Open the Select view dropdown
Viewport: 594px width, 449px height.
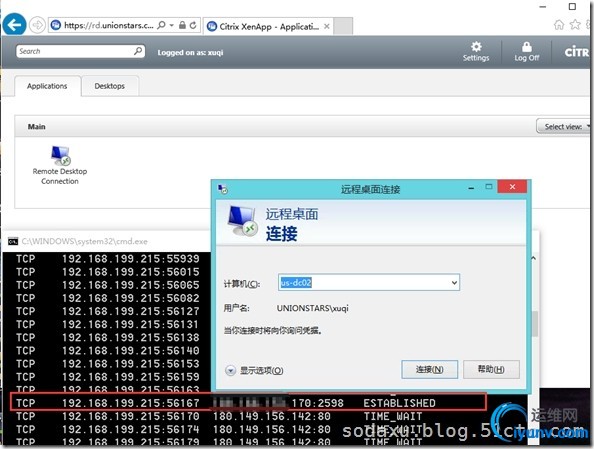click(564, 127)
